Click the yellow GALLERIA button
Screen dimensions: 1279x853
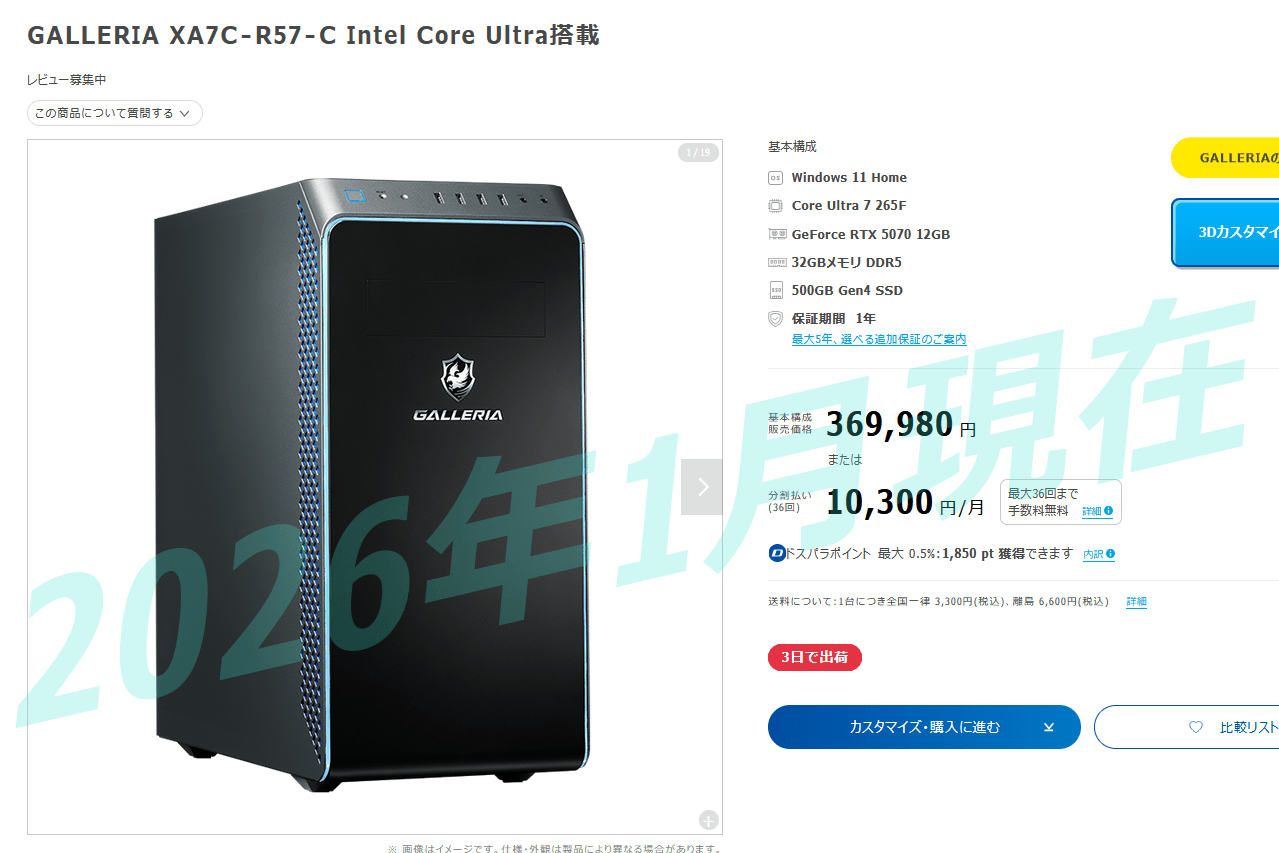point(1225,158)
